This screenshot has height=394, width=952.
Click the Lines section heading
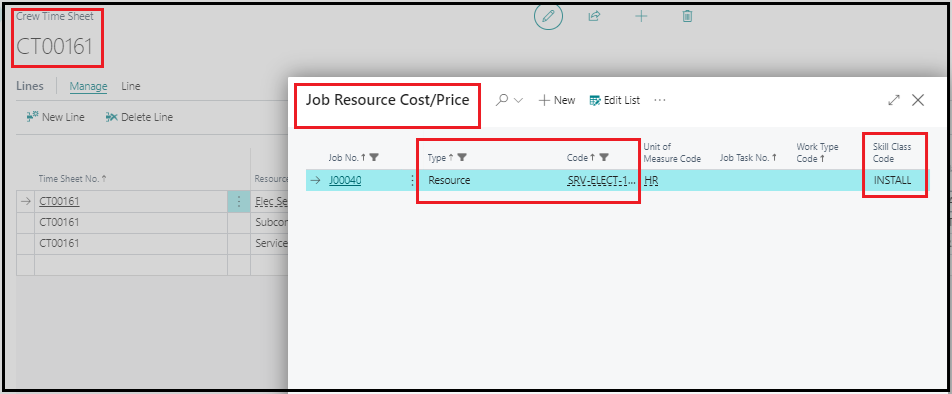pos(30,86)
